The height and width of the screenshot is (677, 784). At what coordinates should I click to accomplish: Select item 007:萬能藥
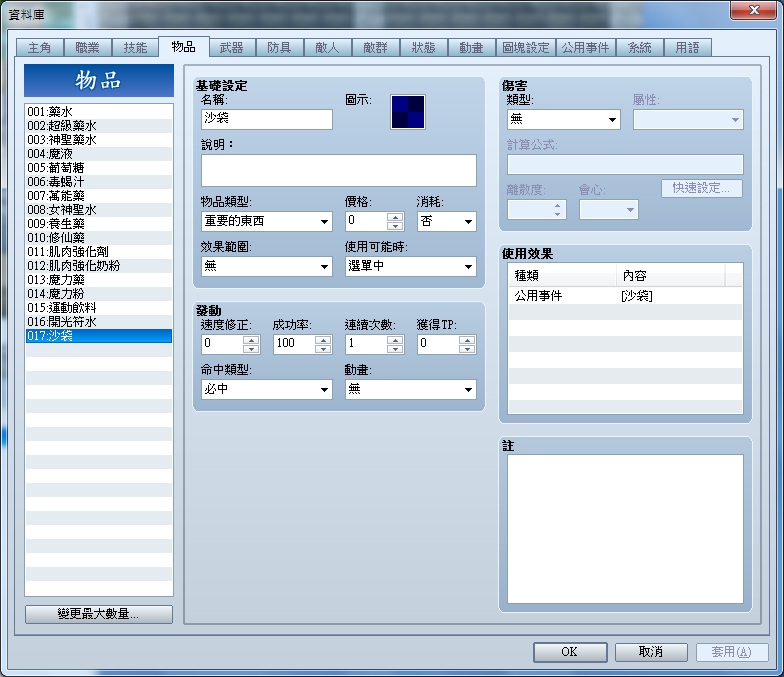(x=99, y=196)
